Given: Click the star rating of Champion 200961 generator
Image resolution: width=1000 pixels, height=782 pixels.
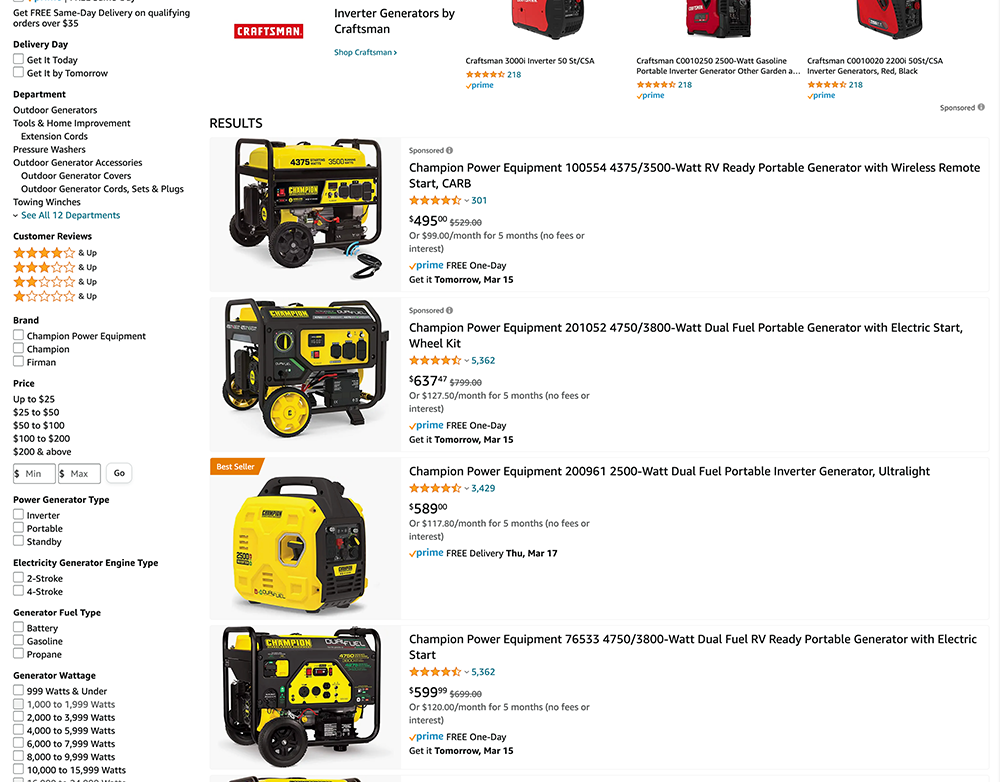Looking at the screenshot, I should tap(435, 488).
